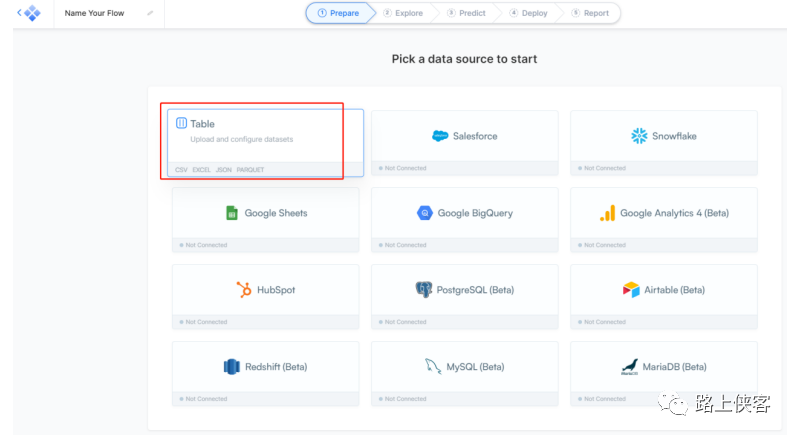
Task: Click Not Connected status under Redshift
Action: coord(204,399)
